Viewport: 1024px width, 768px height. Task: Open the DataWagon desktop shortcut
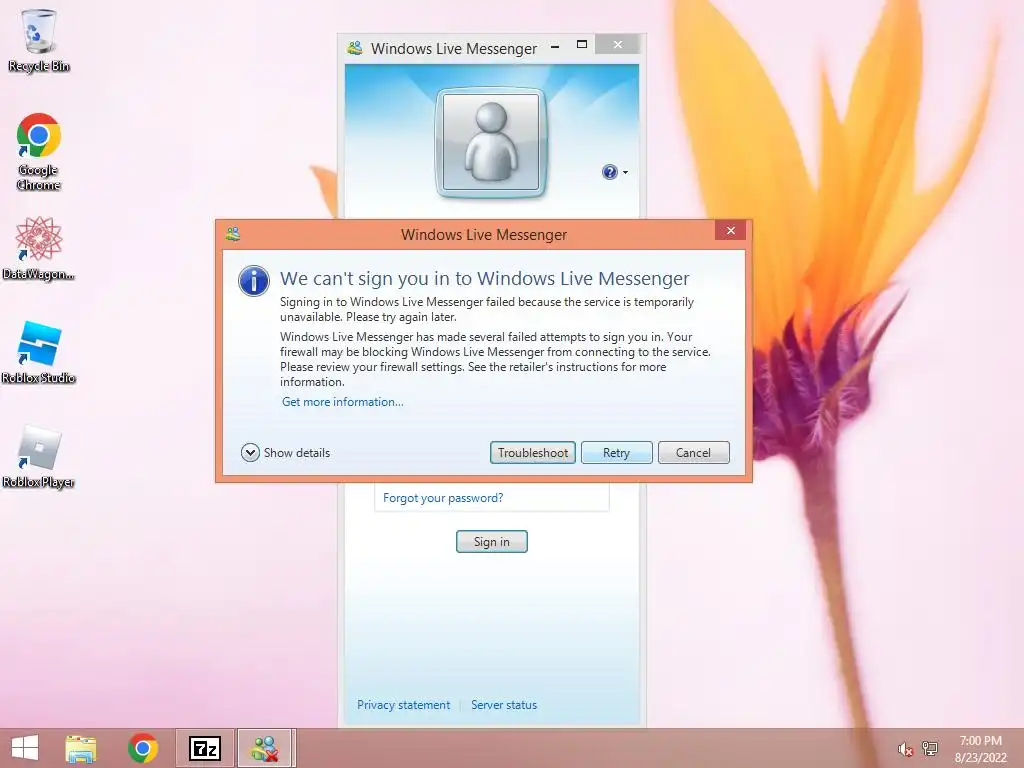[x=39, y=248]
